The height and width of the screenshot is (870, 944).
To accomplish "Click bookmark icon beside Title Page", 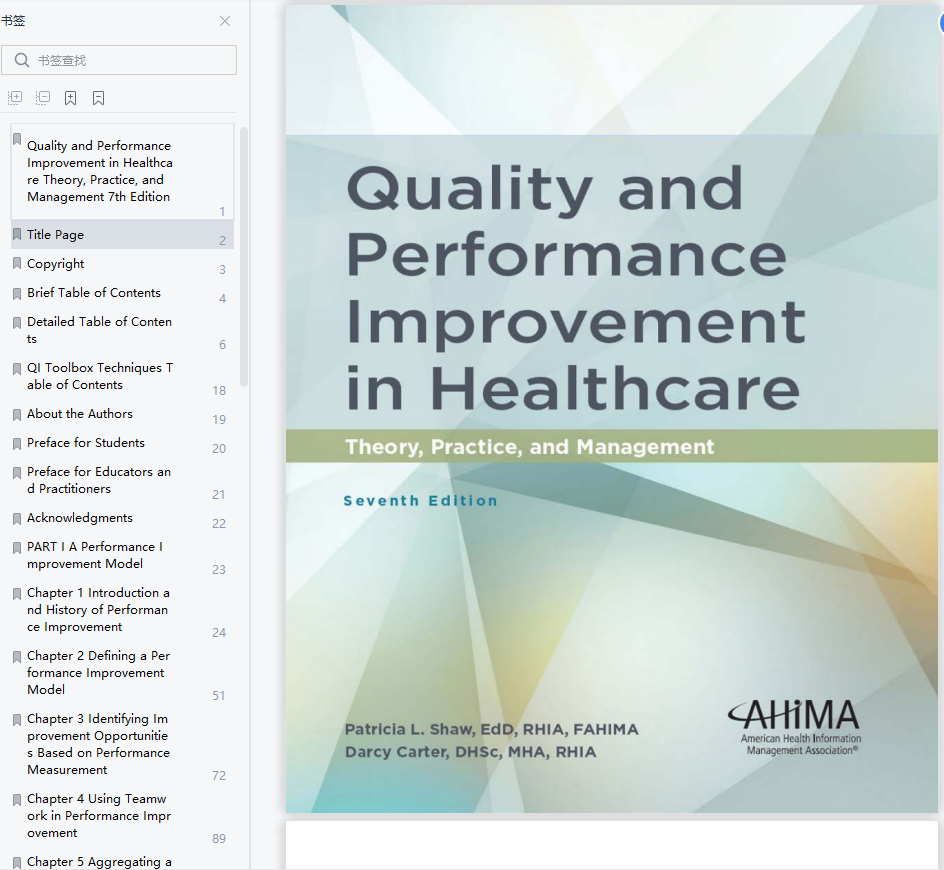I will click(x=17, y=234).
